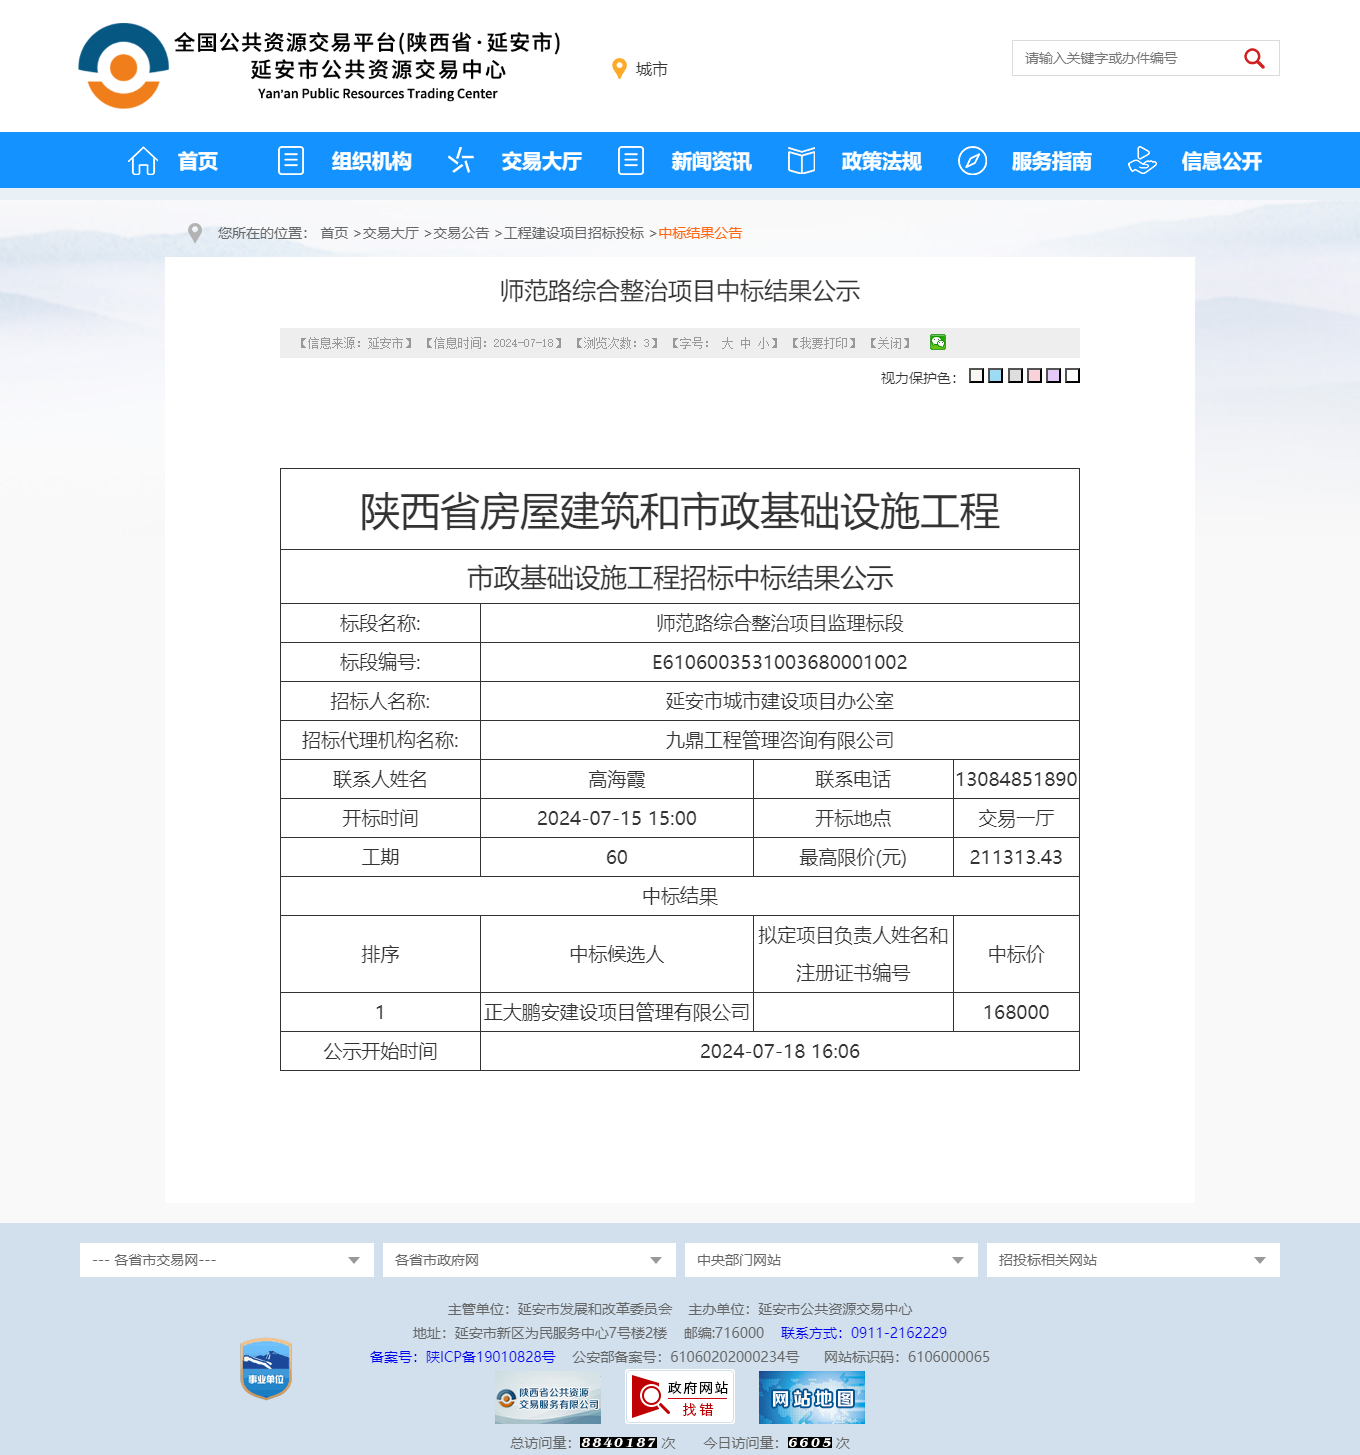Click the keyword search input field

point(1120,59)
